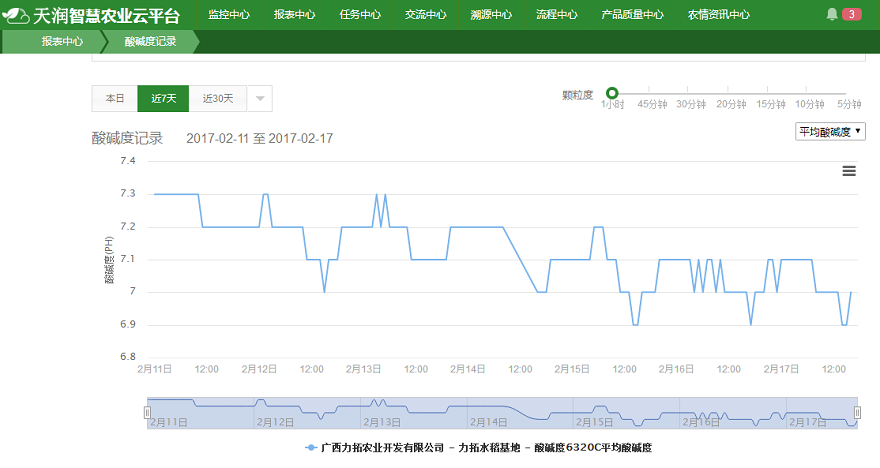Select the 近30天 time range

coord(217,98)
